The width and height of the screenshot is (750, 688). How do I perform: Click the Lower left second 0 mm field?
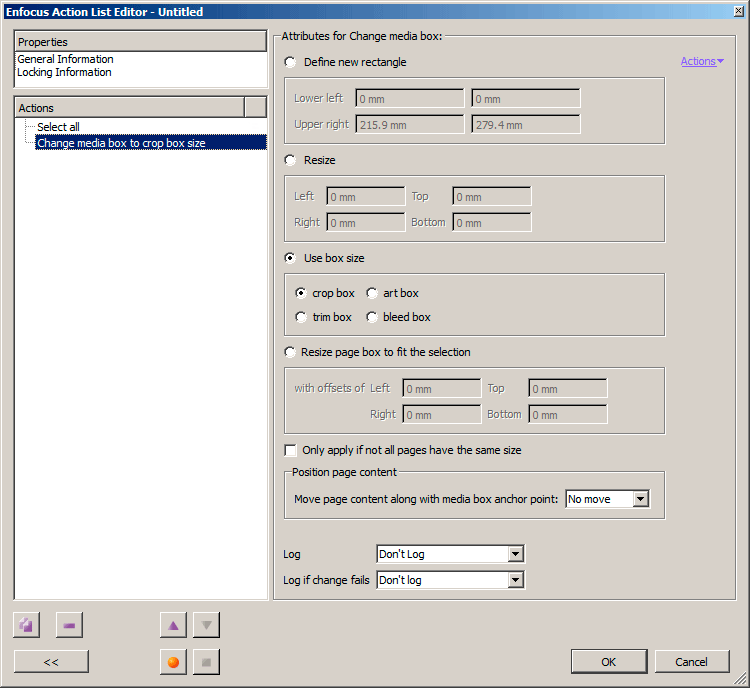pyautogui.click(x=525, y=99)
